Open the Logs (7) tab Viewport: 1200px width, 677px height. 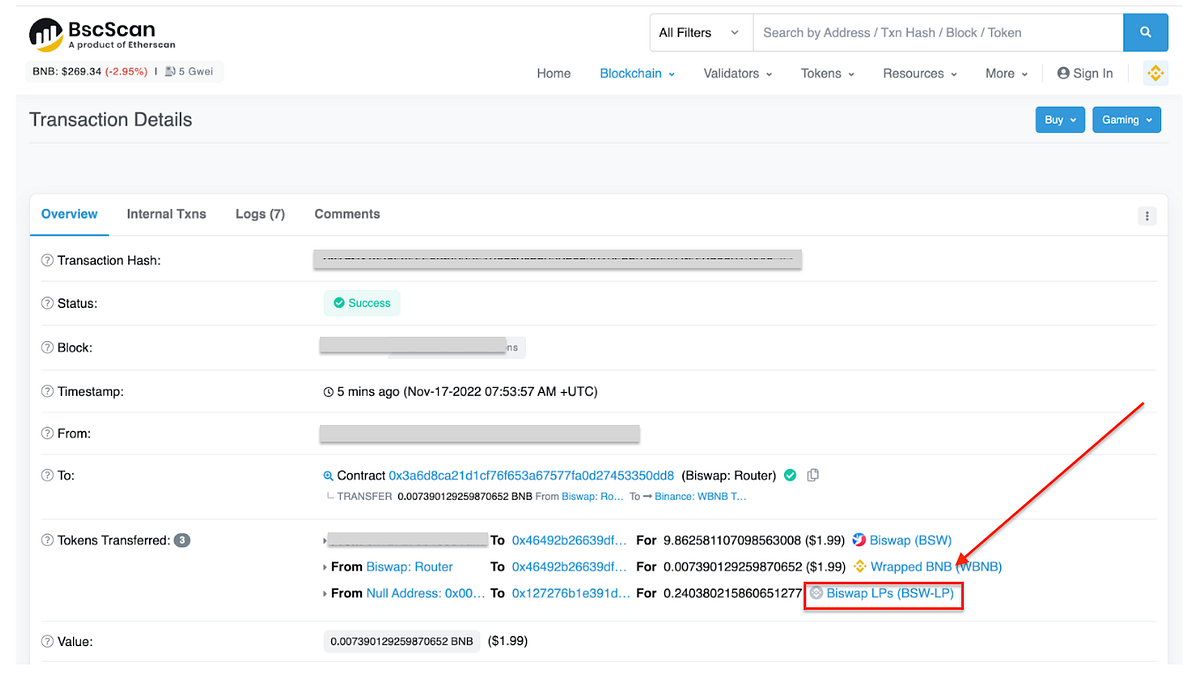(x=260, y=214)
